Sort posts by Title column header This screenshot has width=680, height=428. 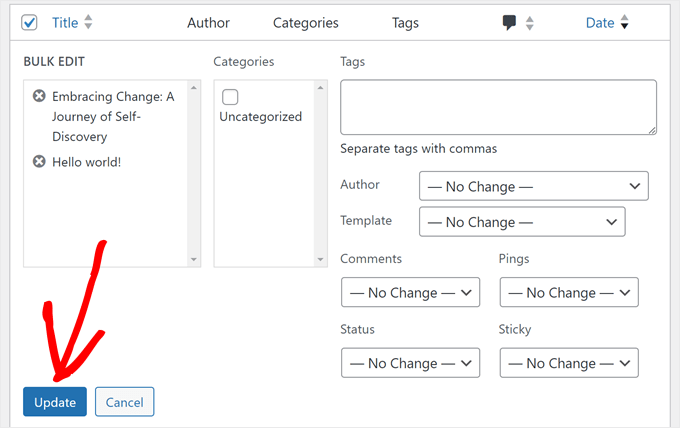64,23
